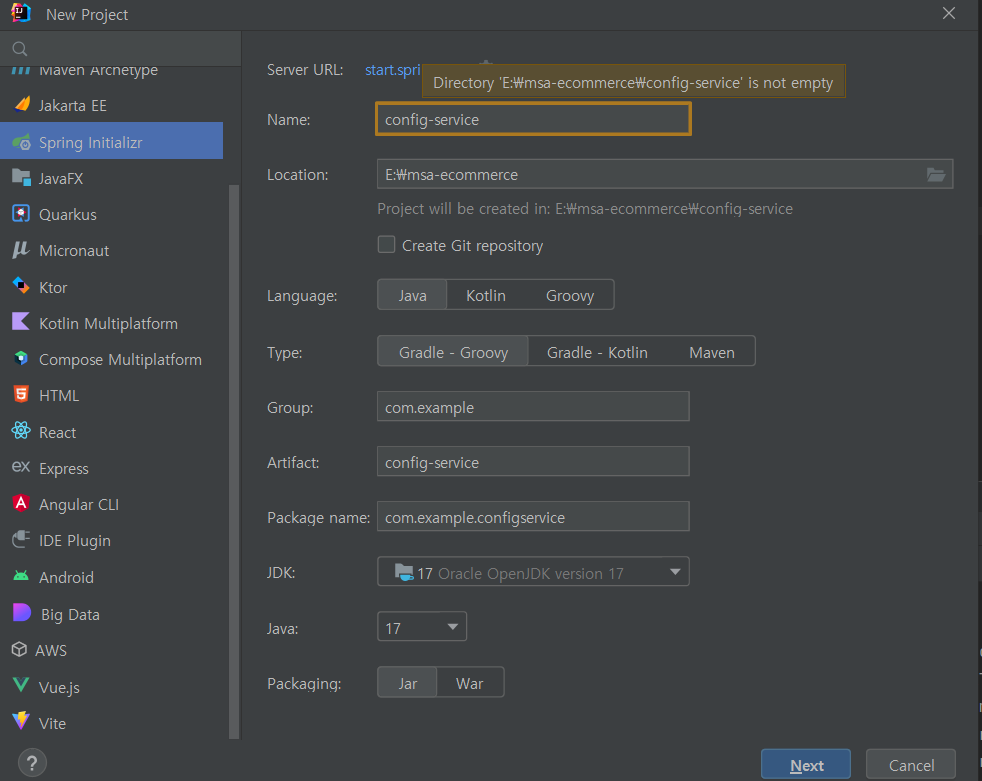
Task: Click the IntelliJ logo in title bar
Action: 21,13
